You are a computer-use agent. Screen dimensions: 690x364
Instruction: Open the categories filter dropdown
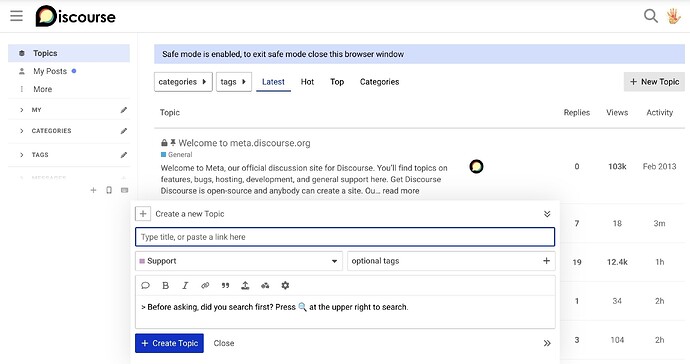click(183, 82)
